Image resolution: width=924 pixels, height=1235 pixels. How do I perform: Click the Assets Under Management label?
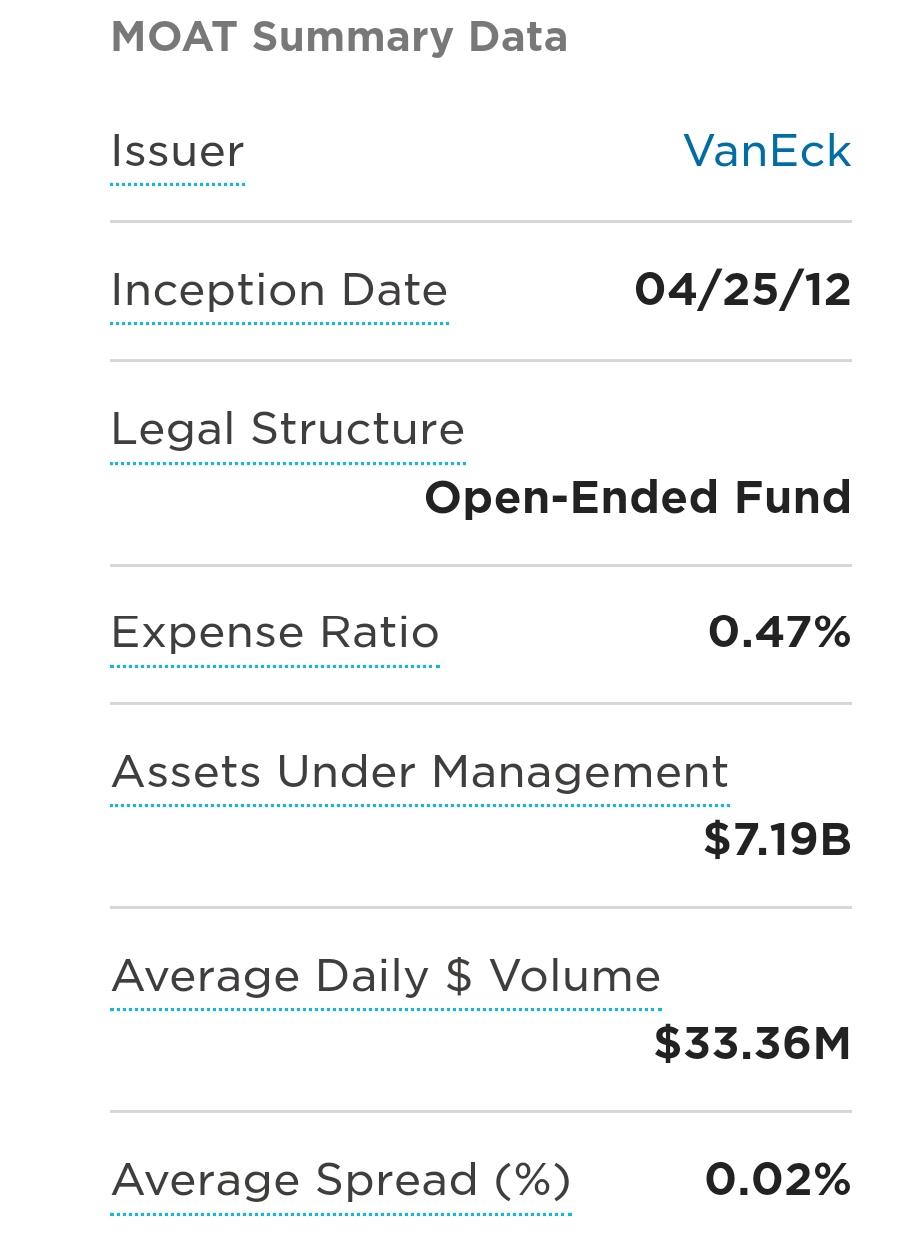pyautogui.click(x=420, y=772)
